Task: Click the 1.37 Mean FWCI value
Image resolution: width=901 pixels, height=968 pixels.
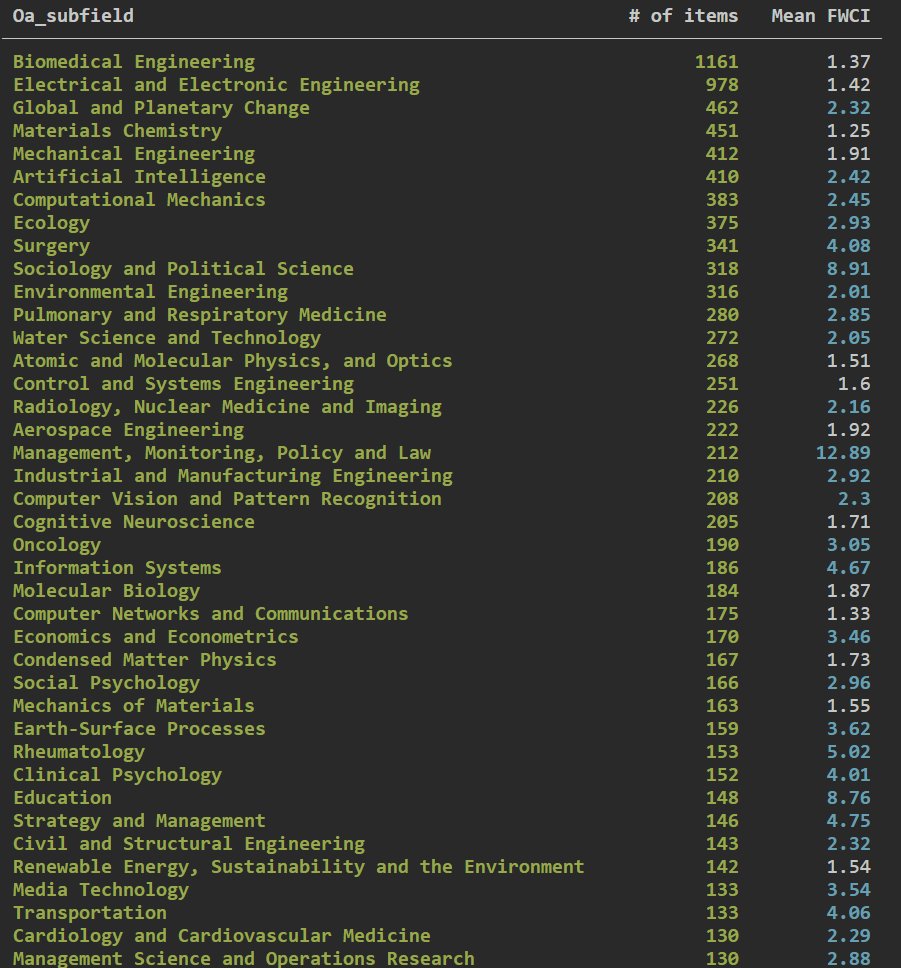Action: pos(849,62)
